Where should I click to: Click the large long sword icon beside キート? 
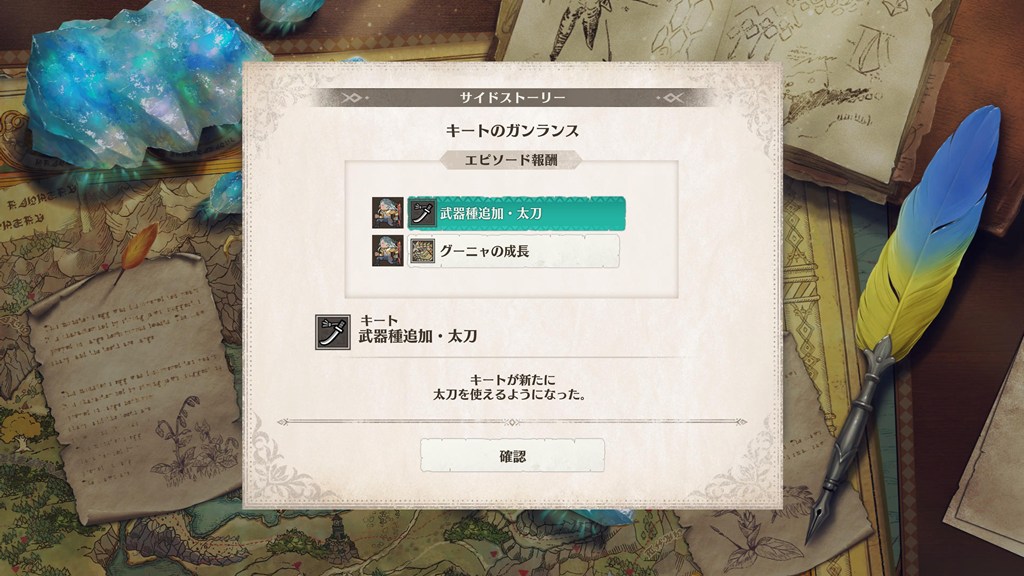coord(333,332)
